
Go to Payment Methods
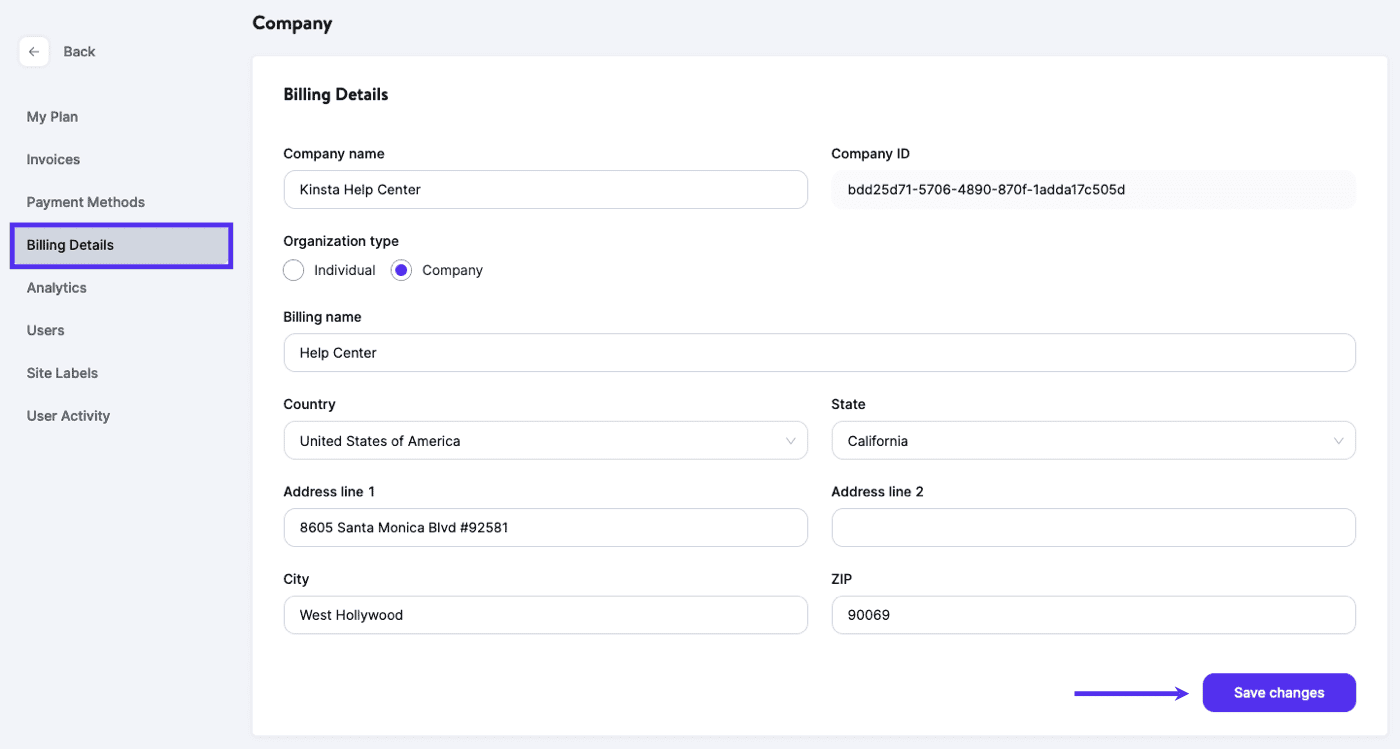point(85,201)
